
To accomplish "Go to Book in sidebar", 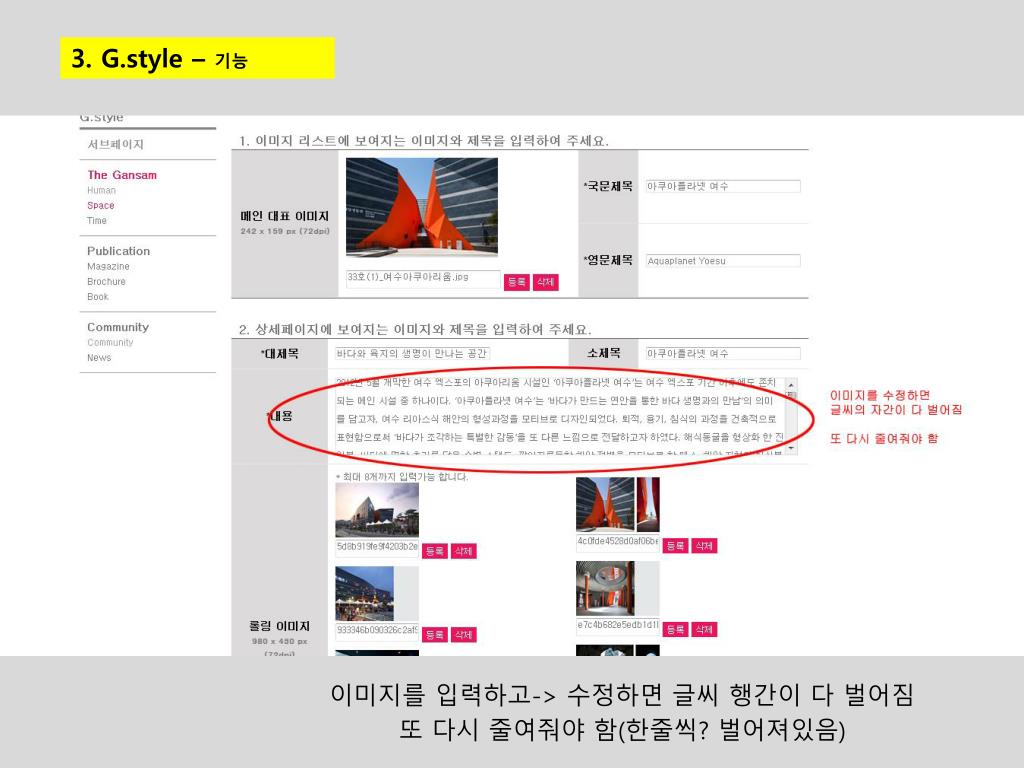I will [x=98, y=296].
